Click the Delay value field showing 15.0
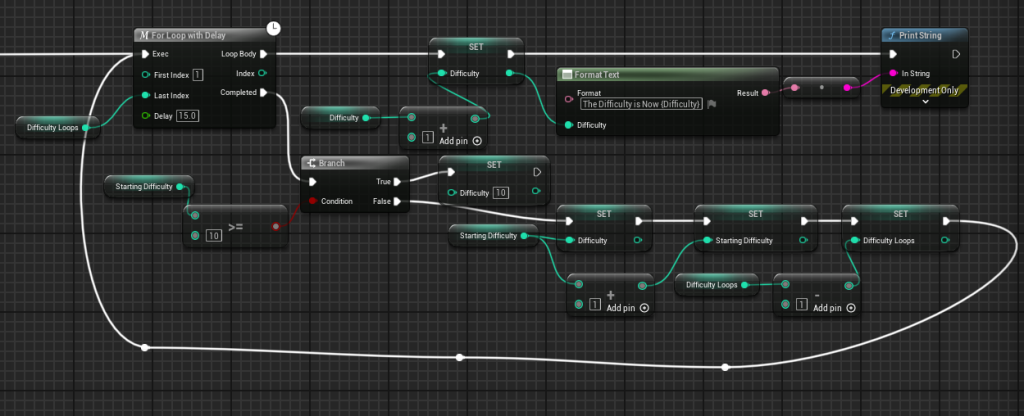Image resolution: width=1024 pixels, height=416 pixels. [x=188, y=117]
